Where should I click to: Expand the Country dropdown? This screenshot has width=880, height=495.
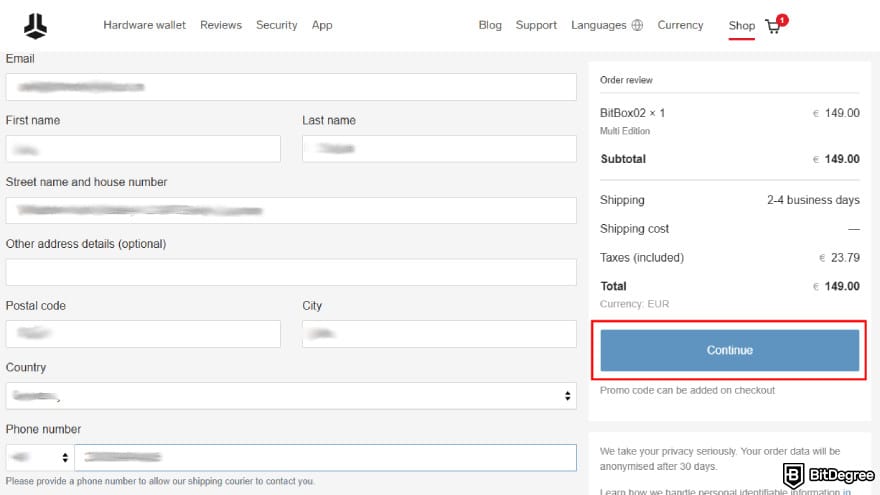click(x=291, y=396)
